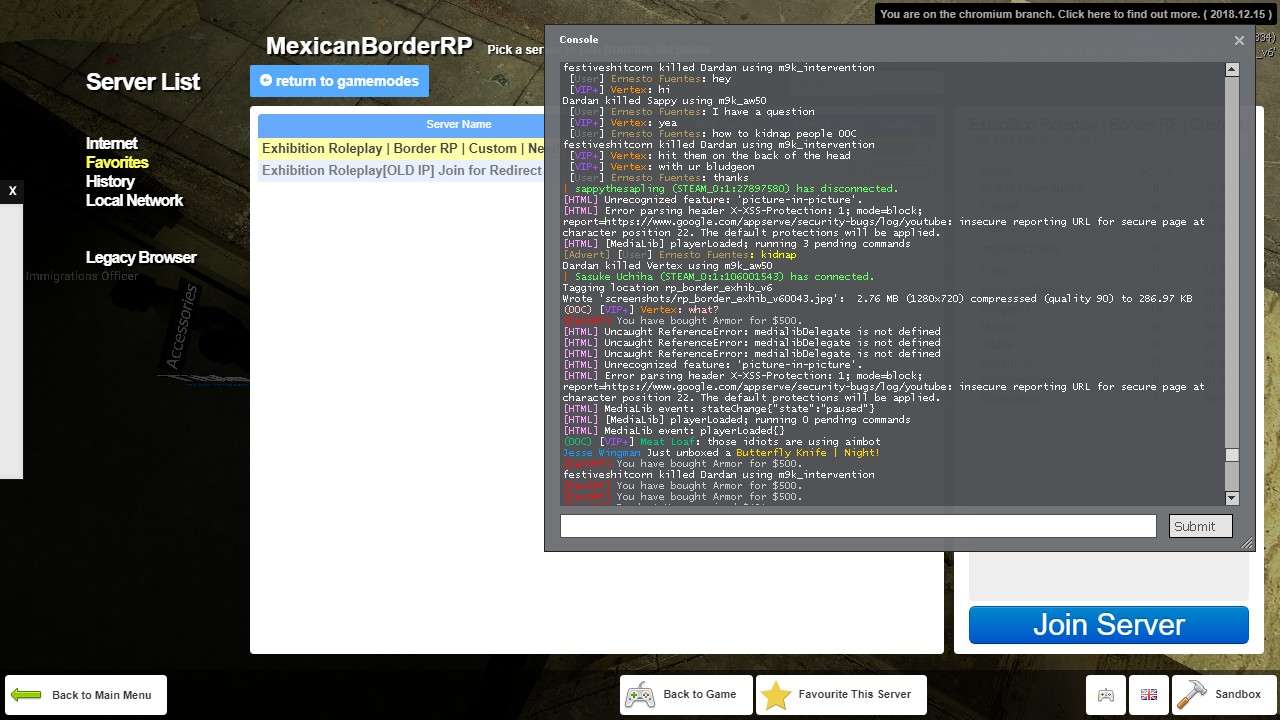Click console line 'Meat Loaf: those idiots are using aimbot'
This screenshot has width=1280, height=720.
click(721, 442)
